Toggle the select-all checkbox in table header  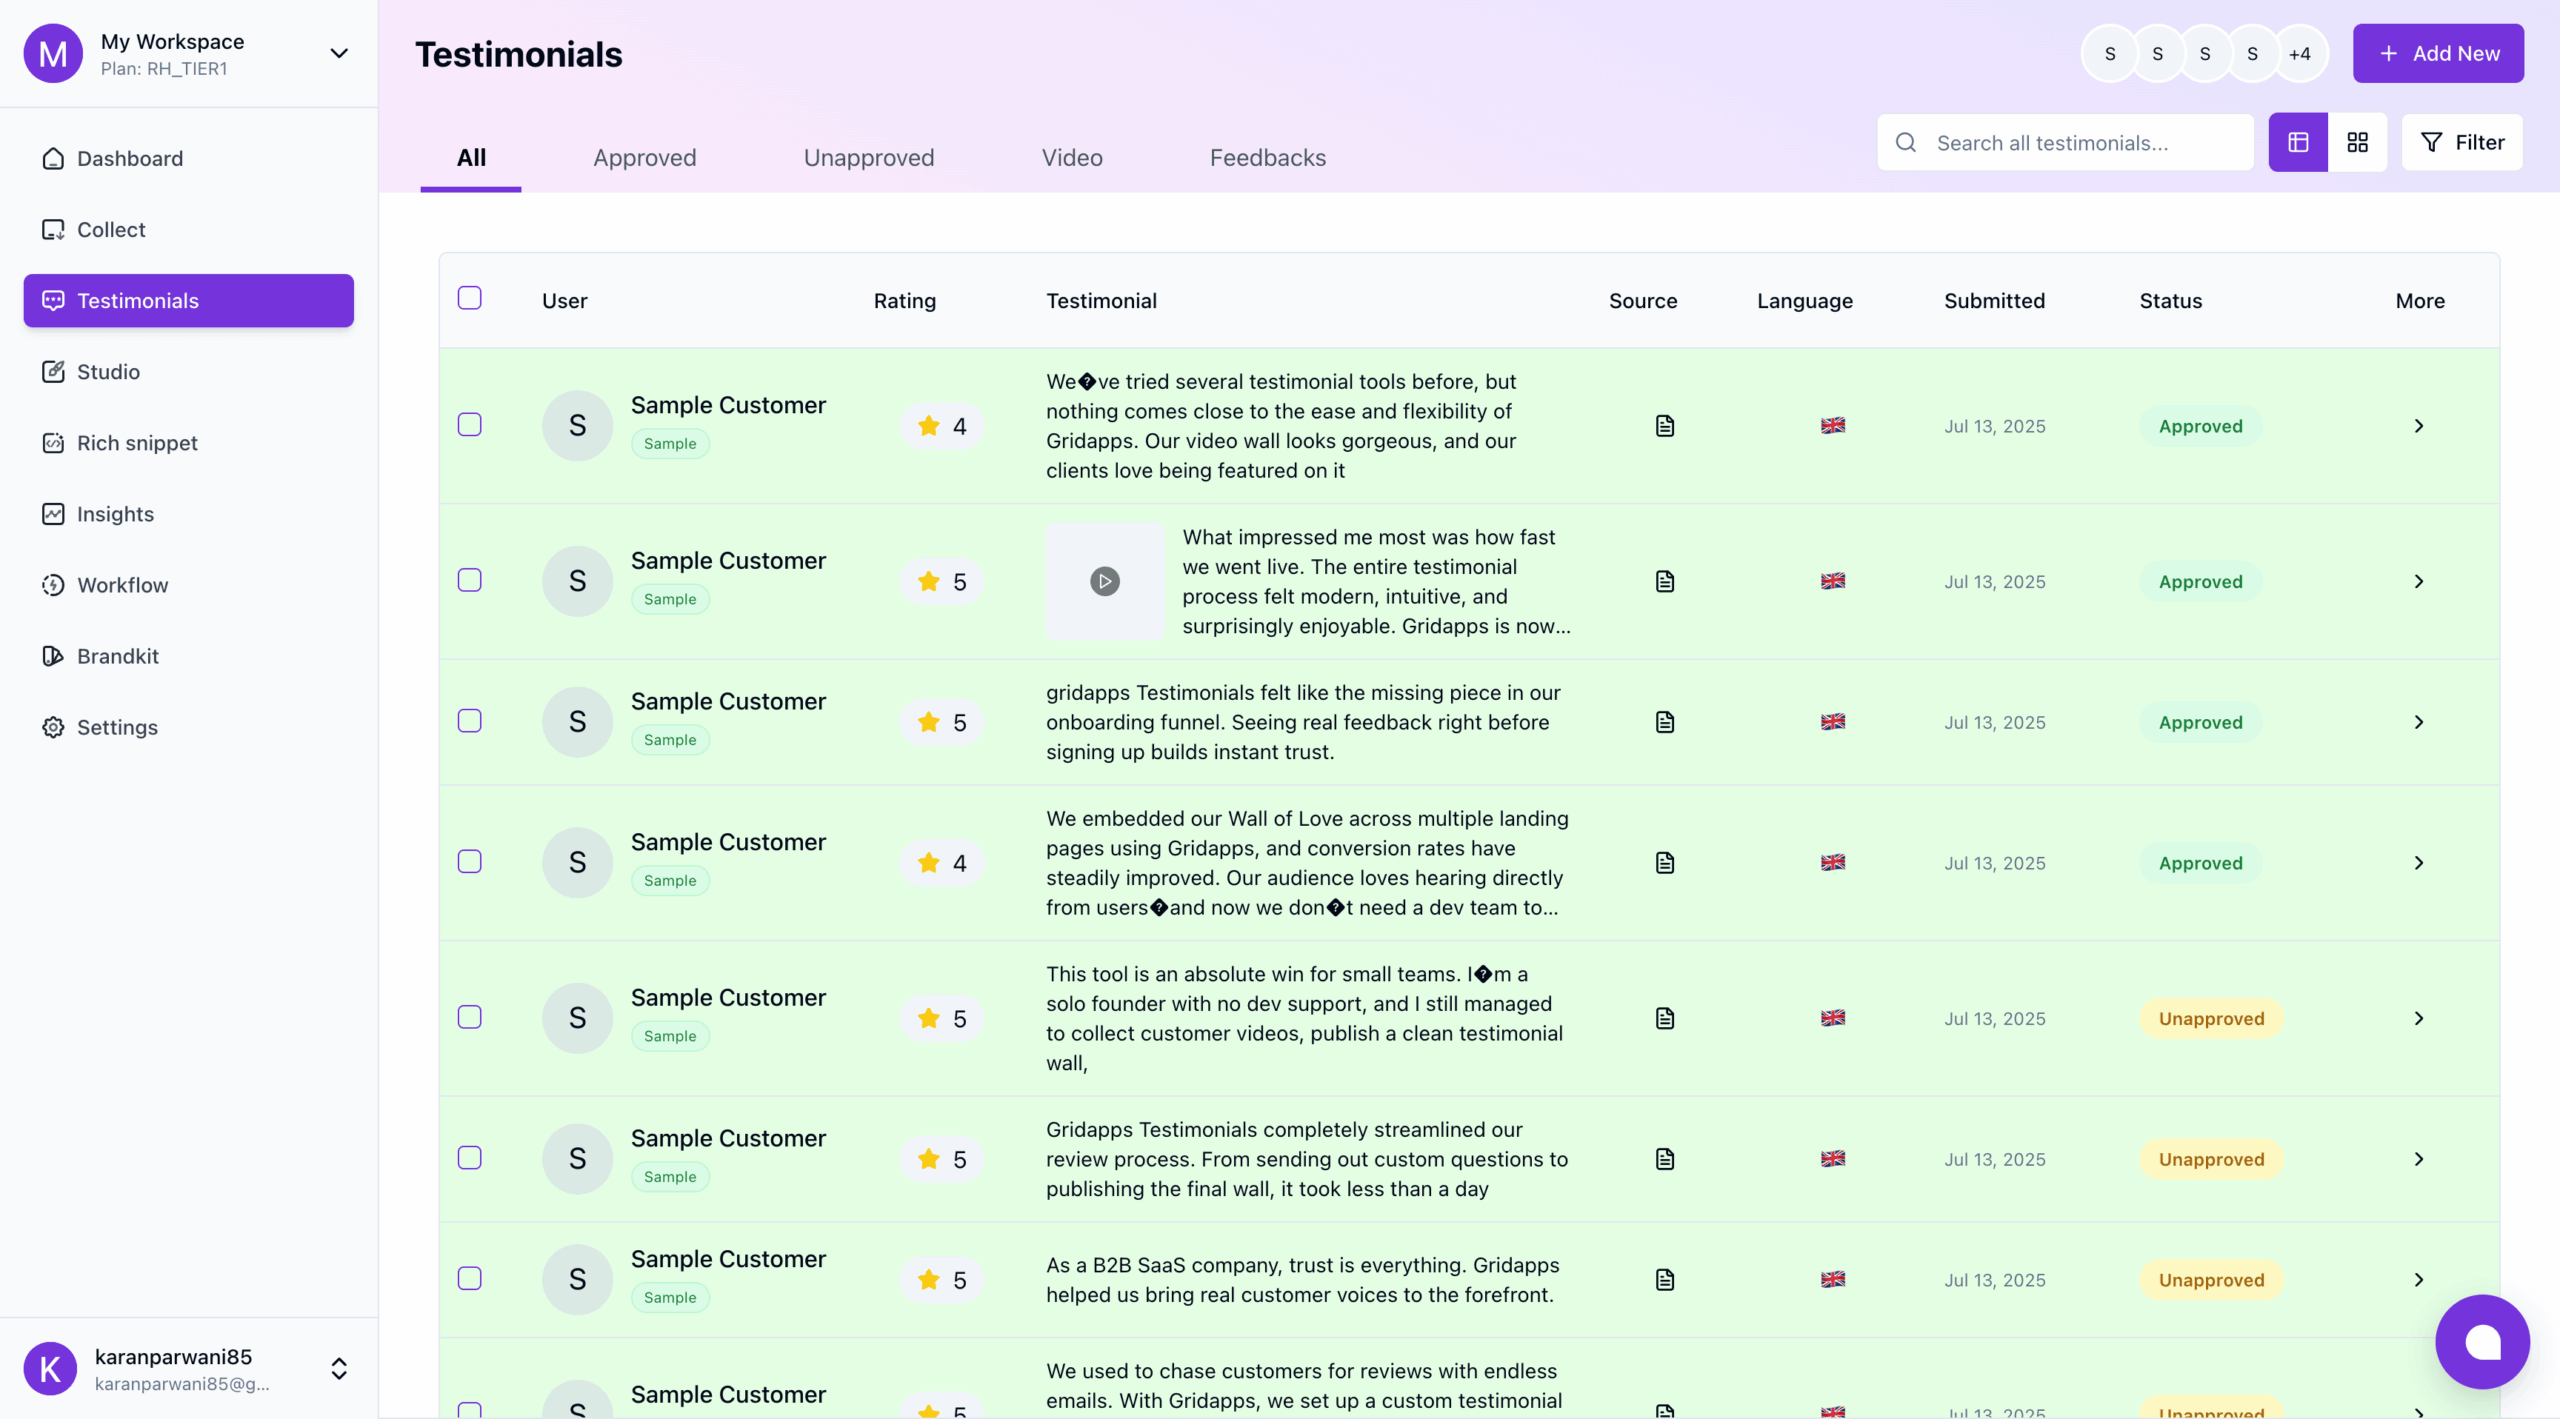click(469, 297)
